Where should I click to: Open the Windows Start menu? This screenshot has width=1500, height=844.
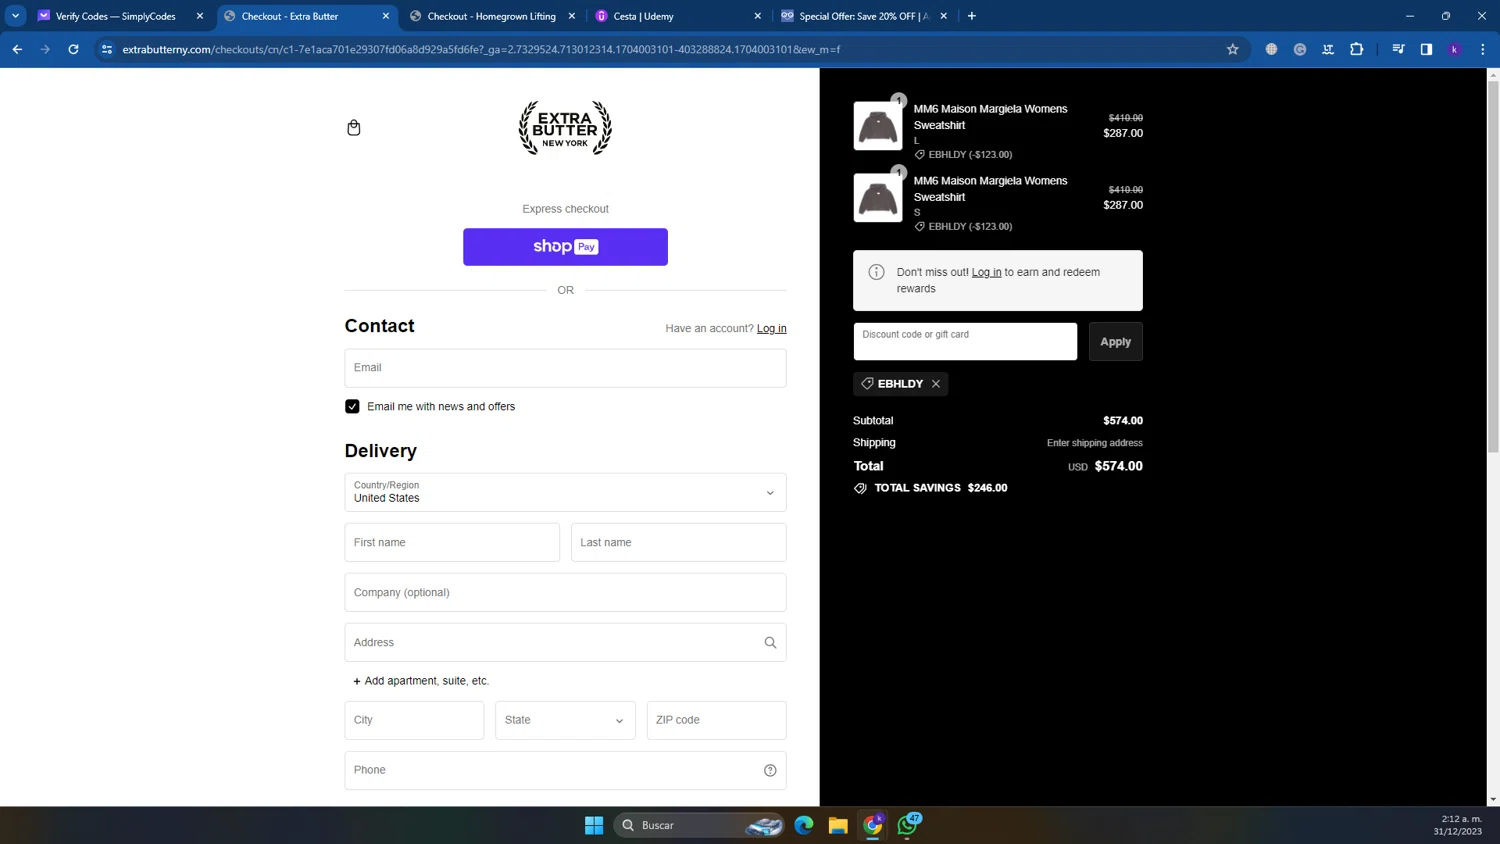tap(594, 825)
